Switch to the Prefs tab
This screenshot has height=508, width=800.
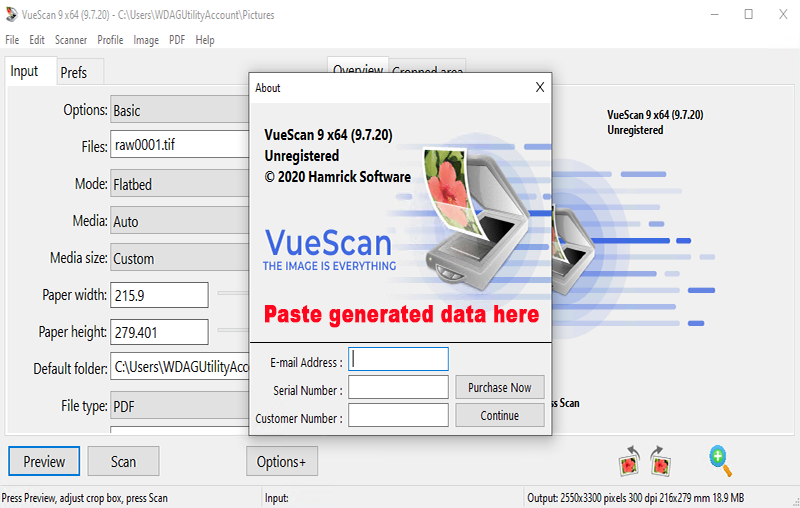(80, 72)
